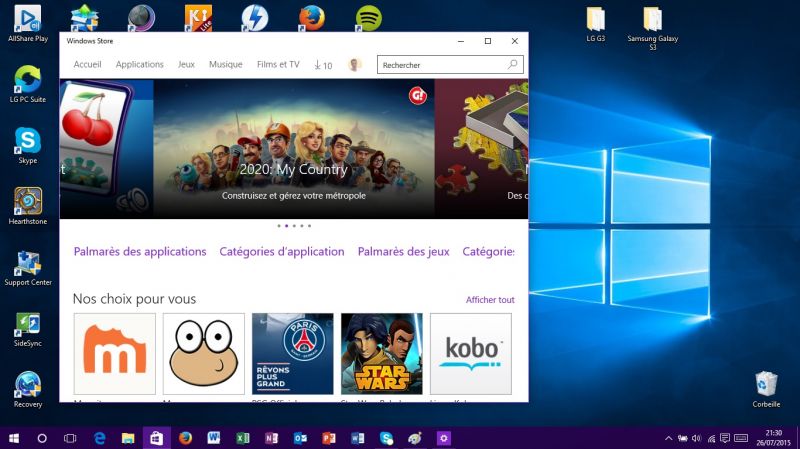Viewport: 800px width, 449px height.
Task: Select the first carousel page dot
Action: point(279,226)
